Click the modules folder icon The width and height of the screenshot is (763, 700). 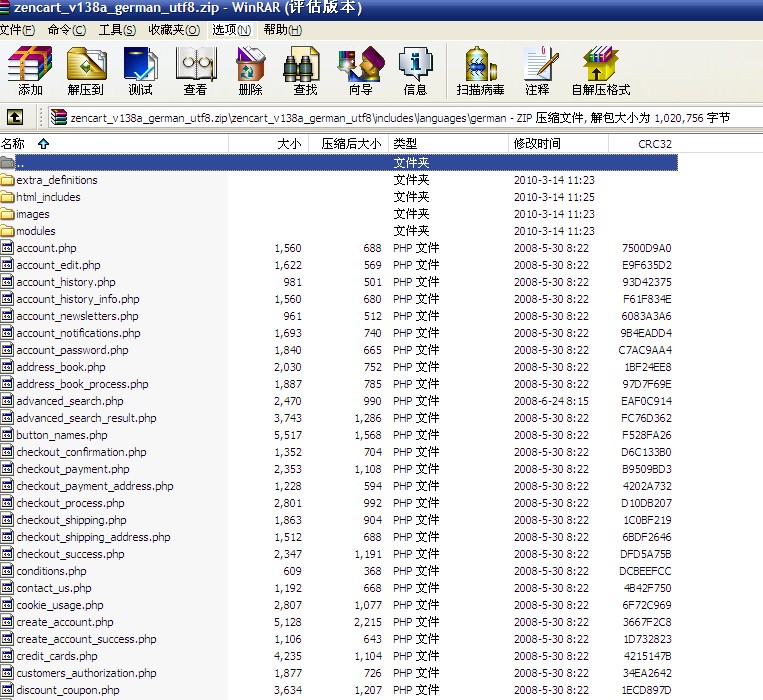click(7, 231)
